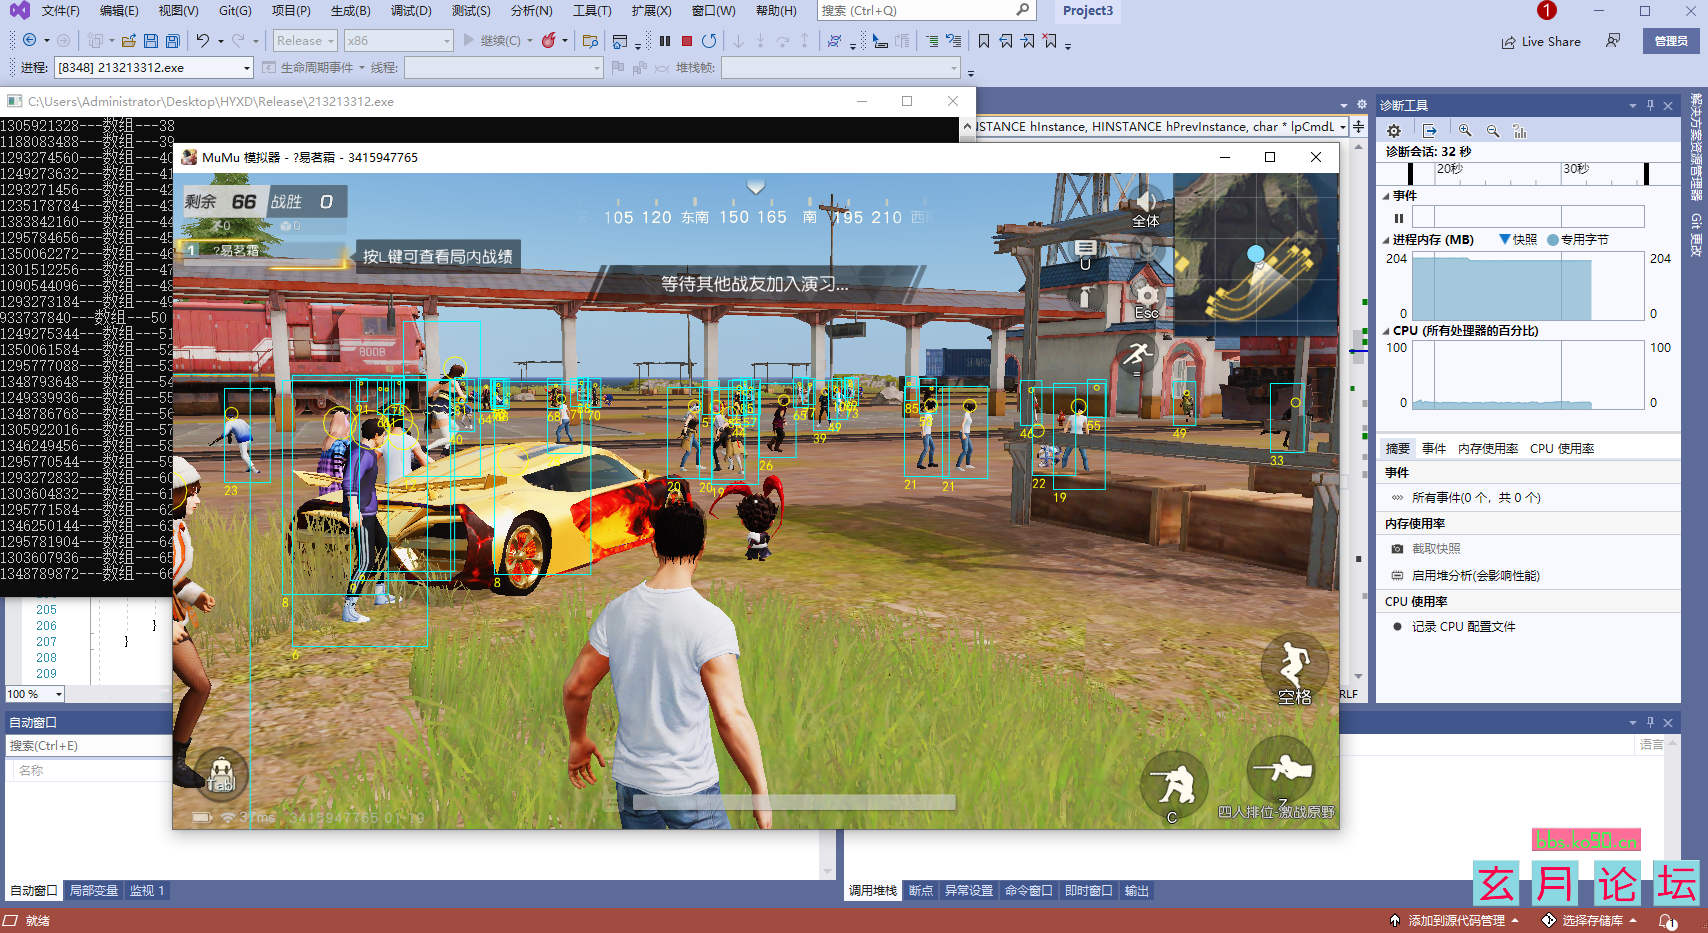Click the Restart debugging circular arrow
1708x933 pixels.
709,41
